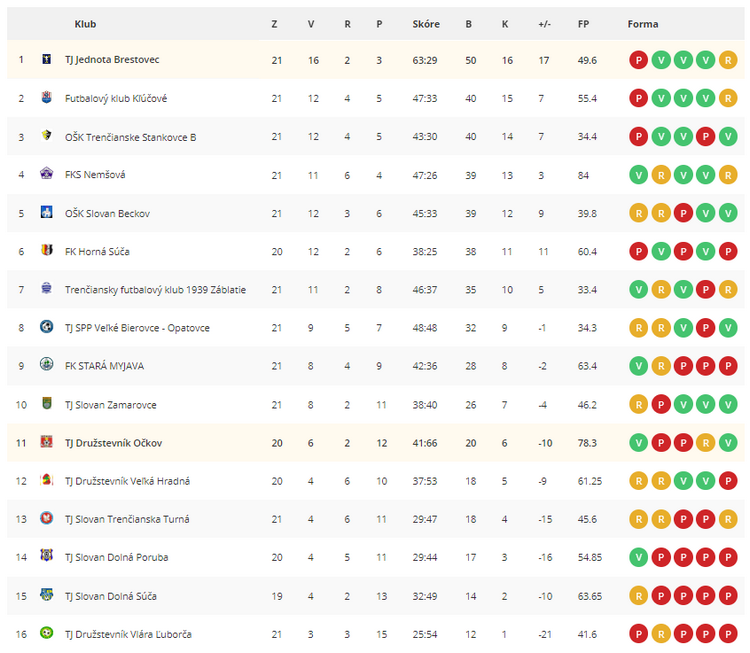Viewport: 750px width, 653px height.
Task: Select the TJ Slovan Dolná Súča link
Action: pyautogui.click(x=111, y=597)
